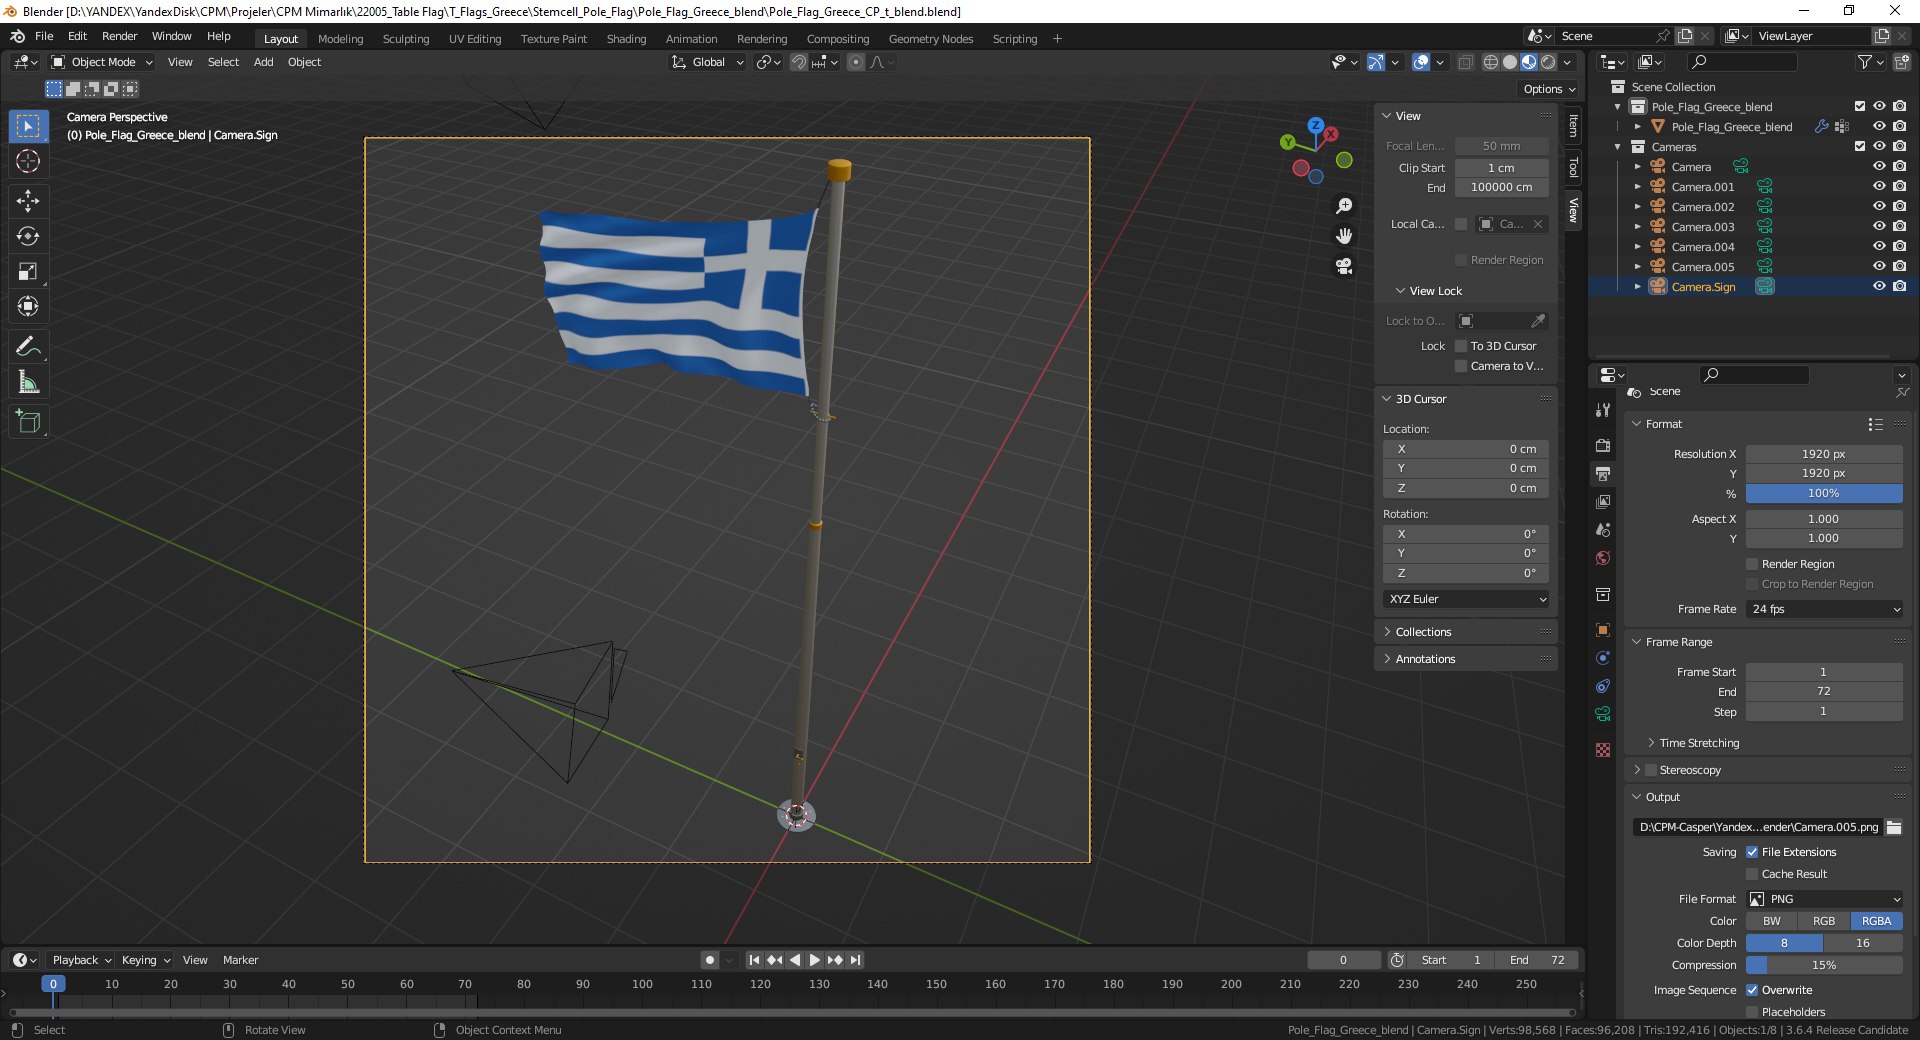Open the Add menu in viewport header
Screen dimensions: 1920x1040
[x=263, y=62]
